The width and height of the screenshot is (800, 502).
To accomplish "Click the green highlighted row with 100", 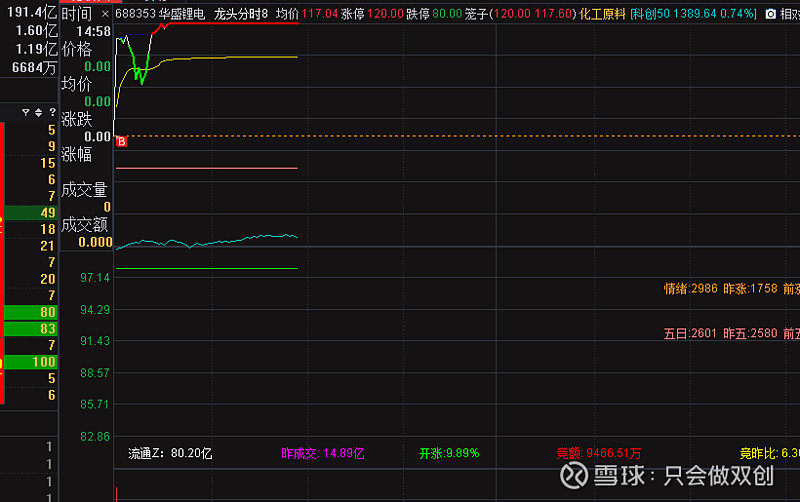I will tap(28, 361).
